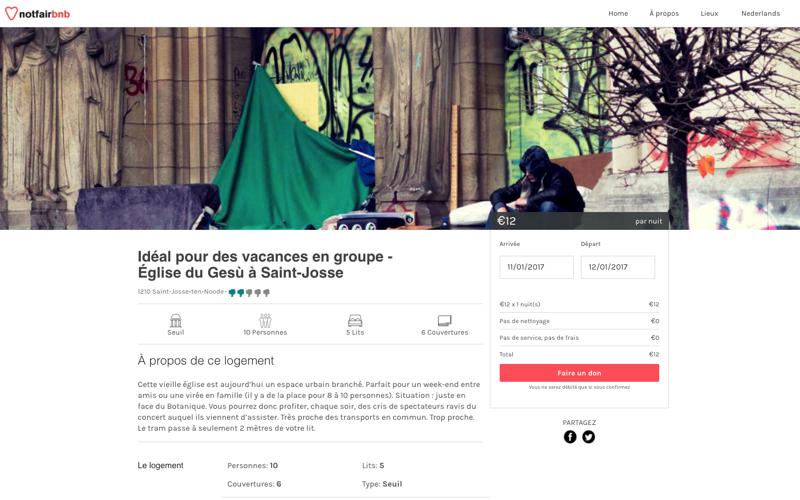
Task: Go to the Lieux page
Action: 709,14
